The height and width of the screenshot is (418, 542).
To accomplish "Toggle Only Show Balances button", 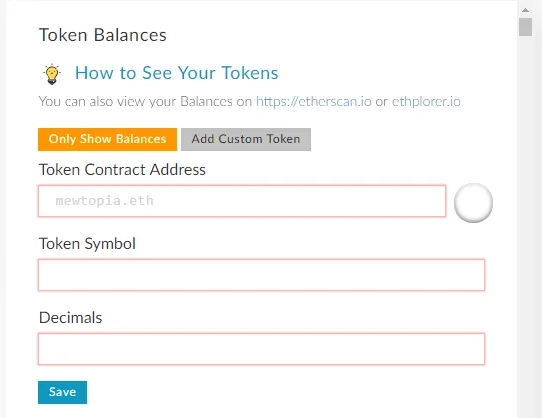I will pos(108,139).
